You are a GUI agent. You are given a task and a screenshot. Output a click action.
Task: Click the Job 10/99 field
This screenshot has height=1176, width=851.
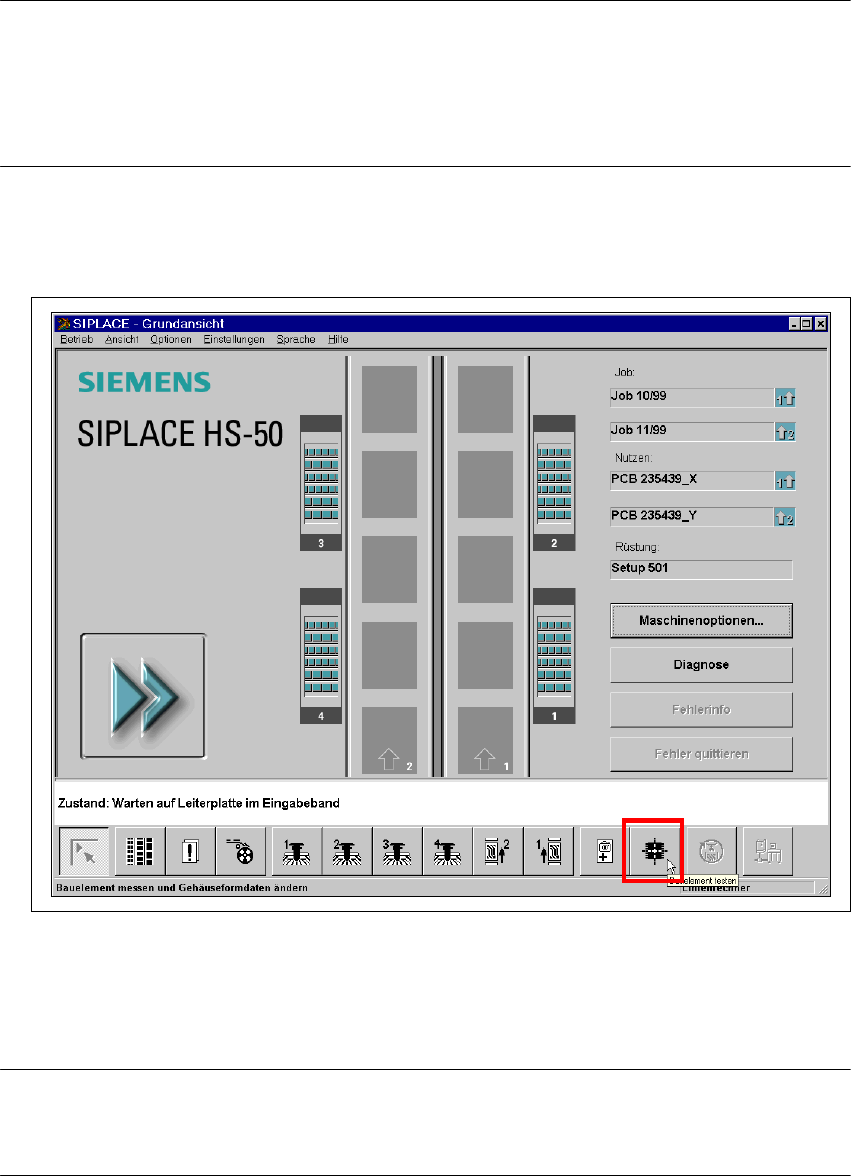(692, 398)
